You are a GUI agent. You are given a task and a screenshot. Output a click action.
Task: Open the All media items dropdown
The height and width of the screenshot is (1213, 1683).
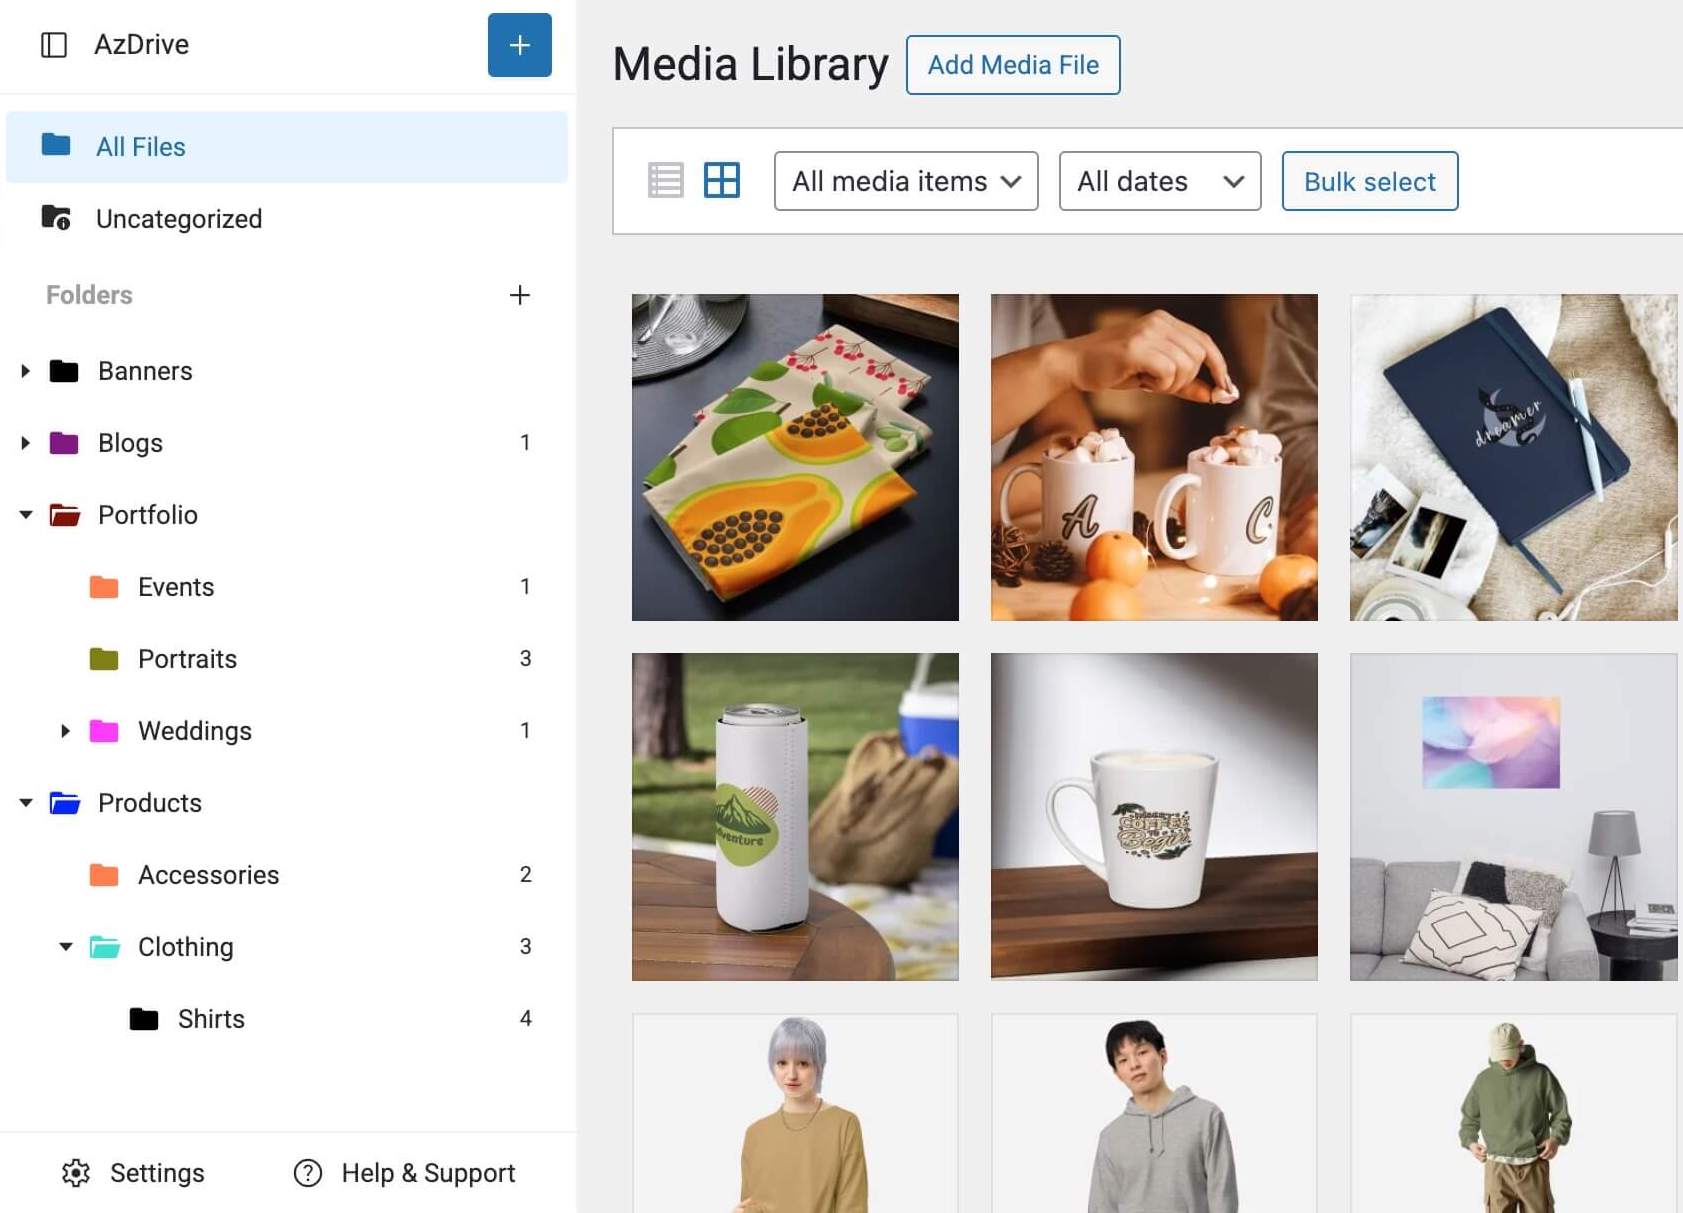pos(905,181)
